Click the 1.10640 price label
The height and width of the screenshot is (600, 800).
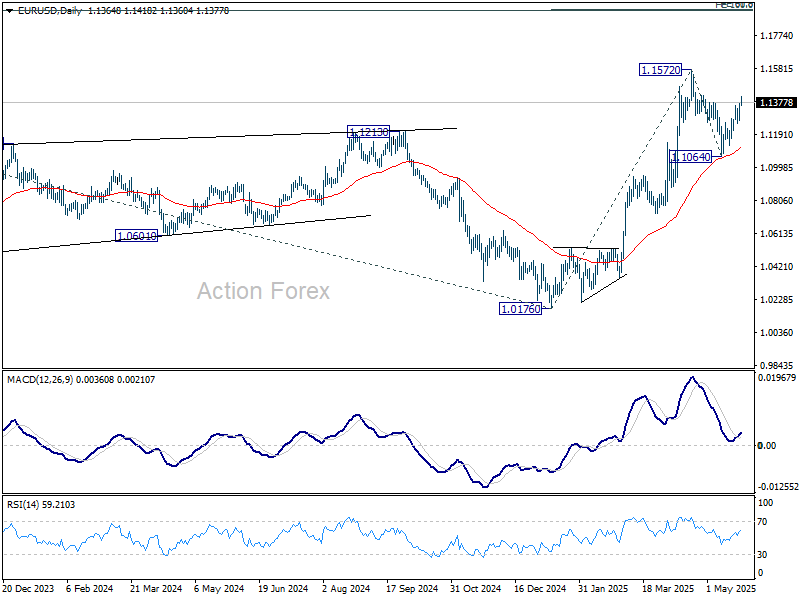691,157
